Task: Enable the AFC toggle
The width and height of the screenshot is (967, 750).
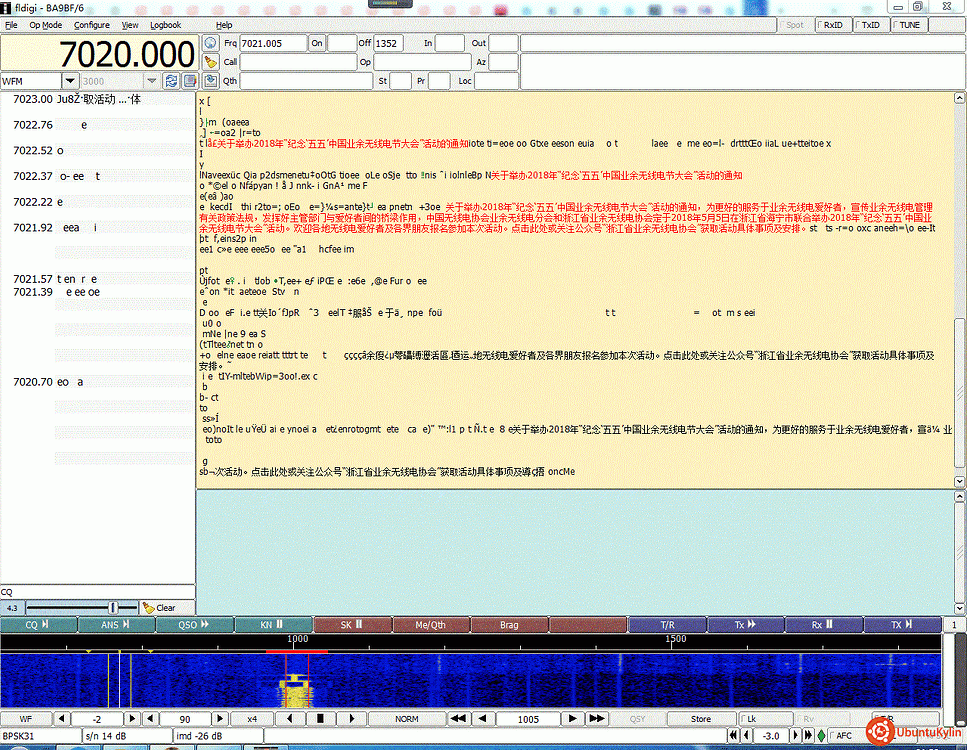Action: (x=837, y=736)
